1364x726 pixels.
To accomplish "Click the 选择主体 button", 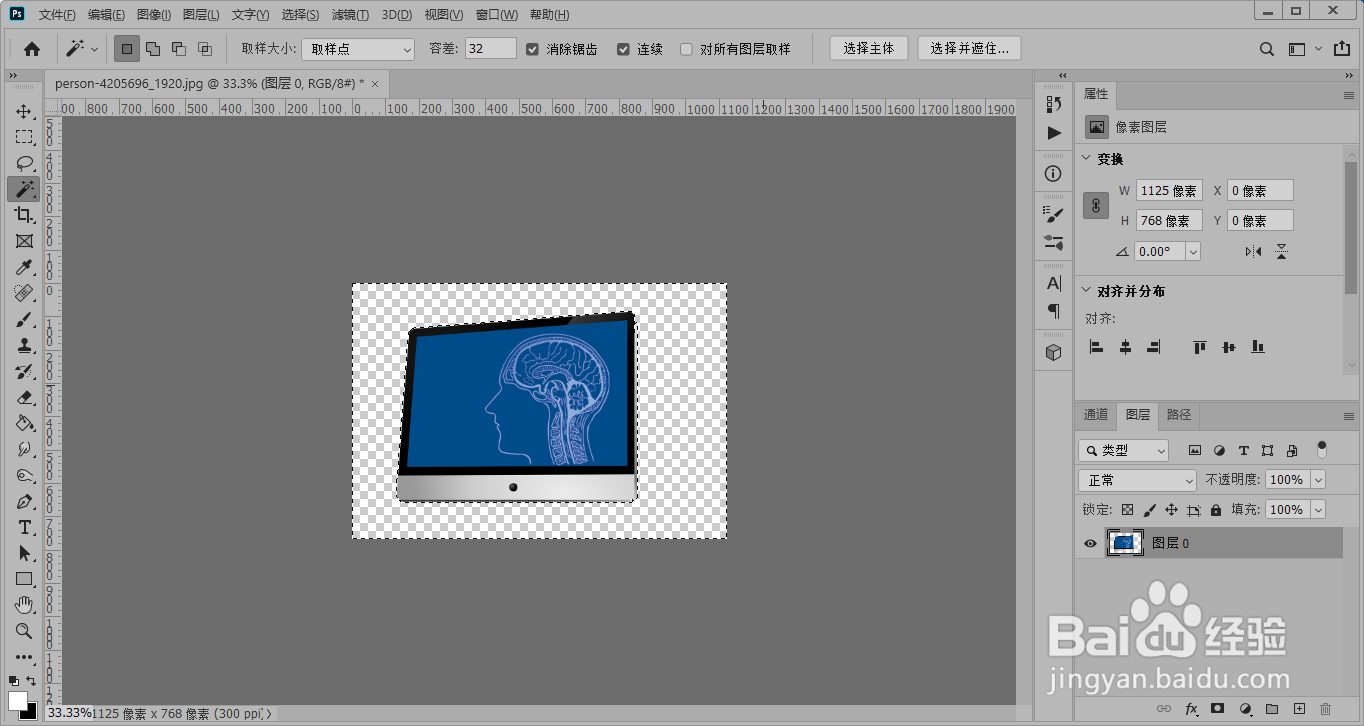I will [x=869, y=48].
